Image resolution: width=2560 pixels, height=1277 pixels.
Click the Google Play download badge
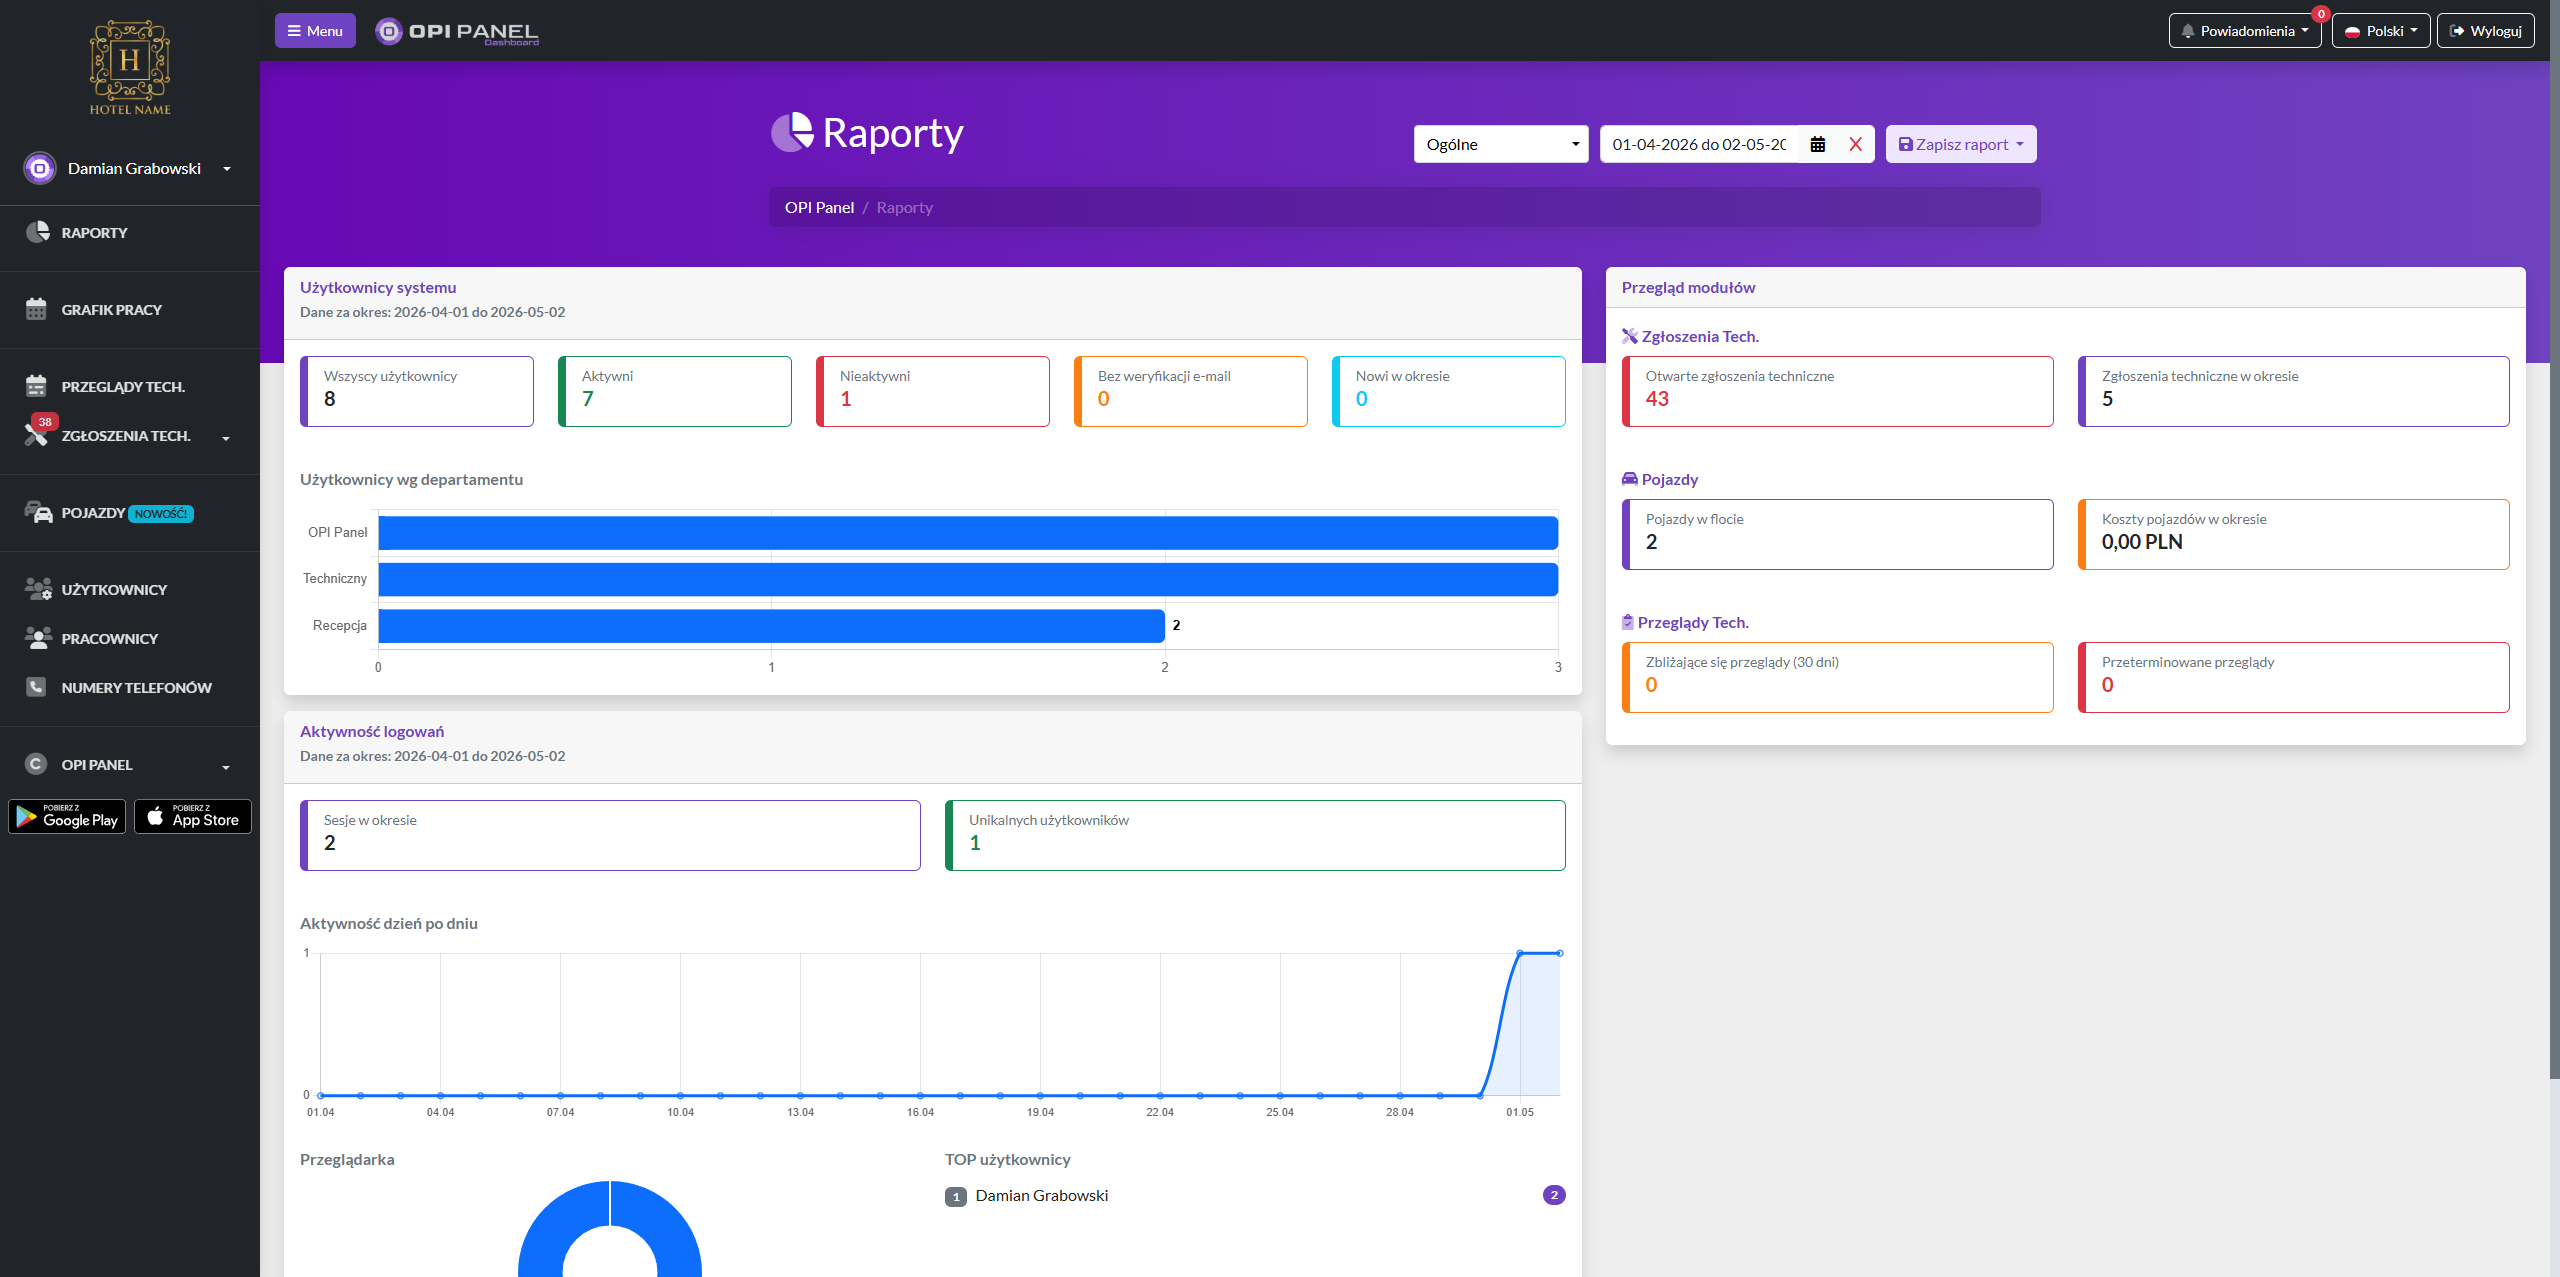tap(67, 816)
